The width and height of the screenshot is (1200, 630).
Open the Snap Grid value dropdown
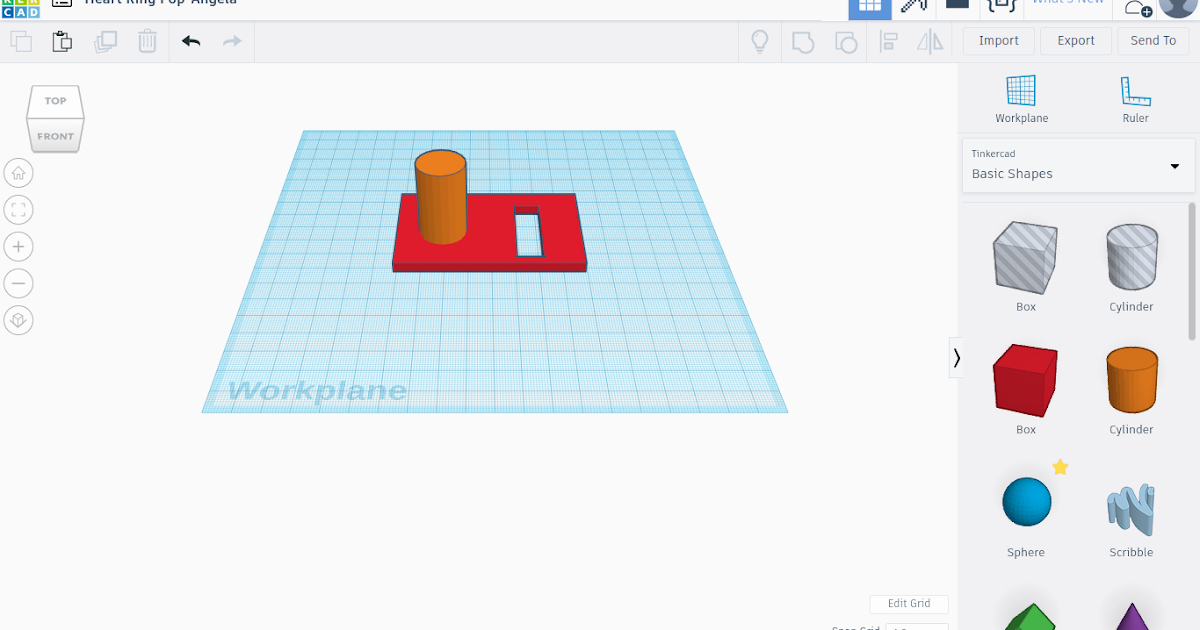pyautogui.click(x=917, y=627)
